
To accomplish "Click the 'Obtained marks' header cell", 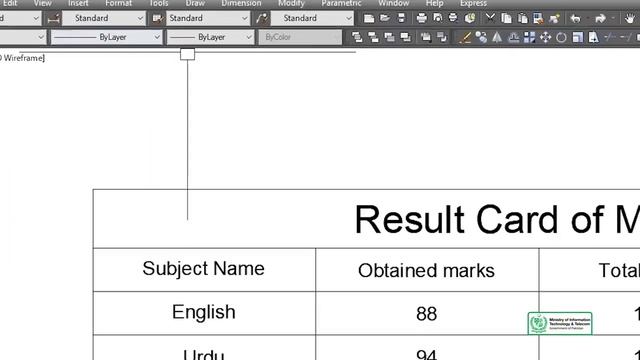I will pos(427,271).
